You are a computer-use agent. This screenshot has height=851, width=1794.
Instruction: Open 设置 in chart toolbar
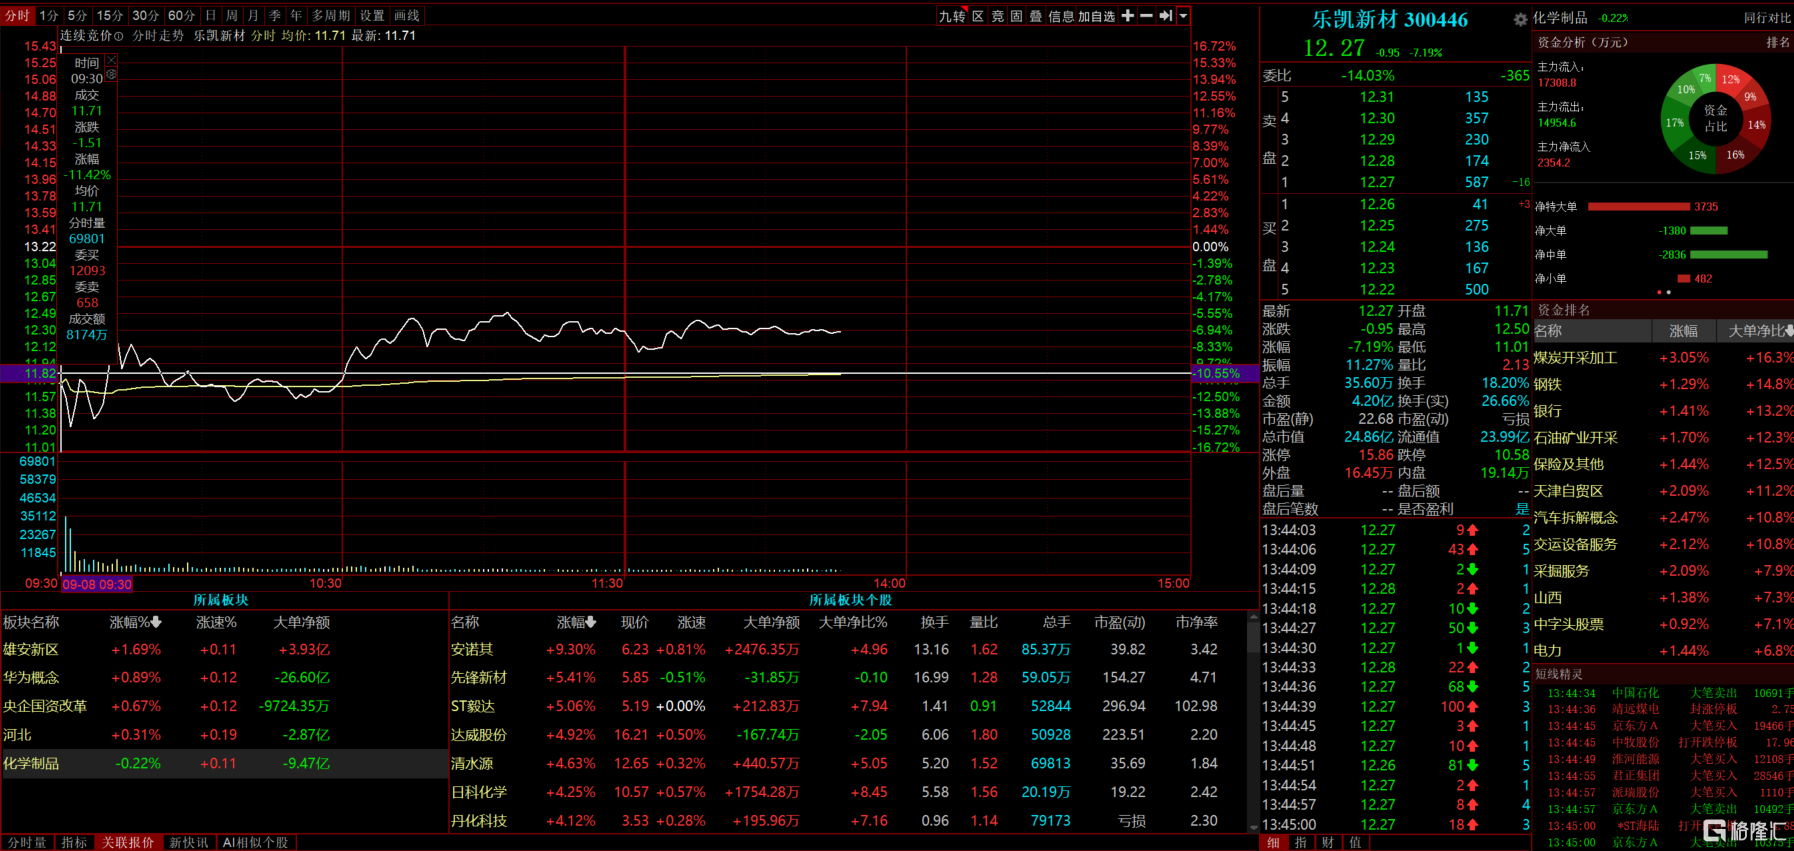(372, 16)
